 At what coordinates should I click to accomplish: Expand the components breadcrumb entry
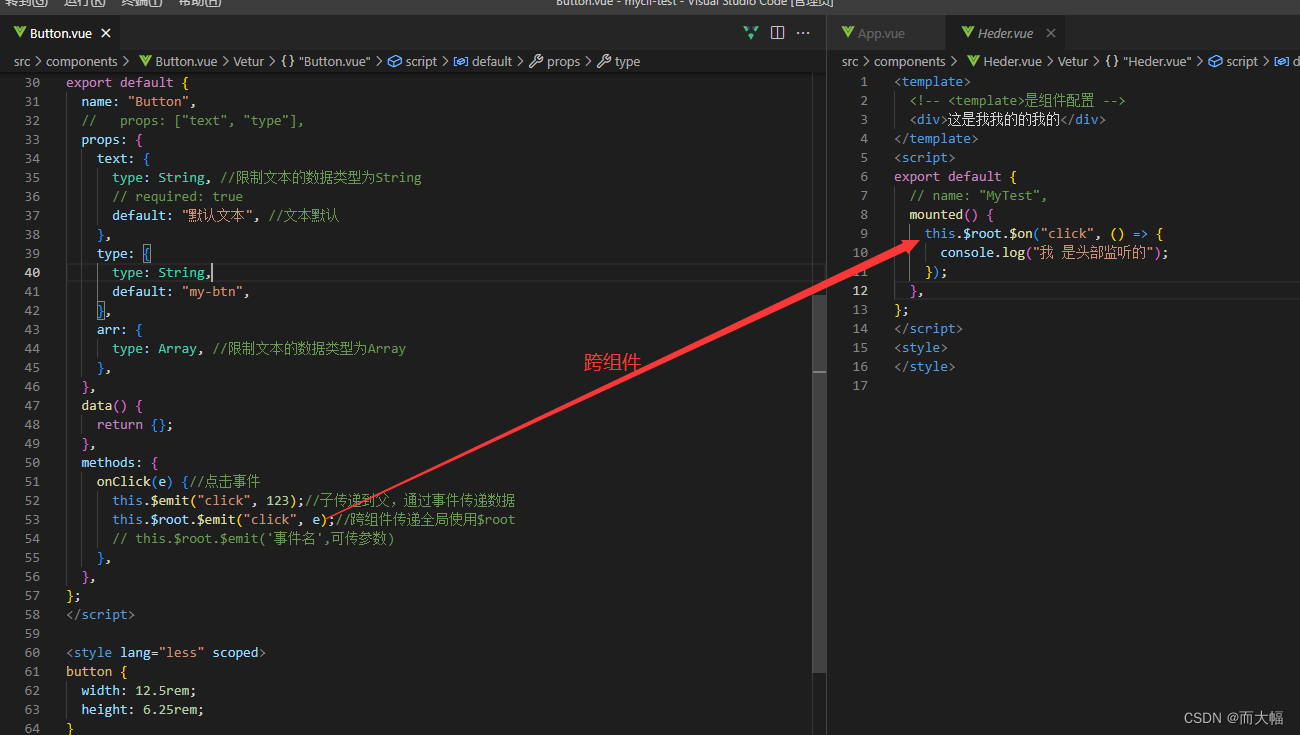(x=86, y=61)
